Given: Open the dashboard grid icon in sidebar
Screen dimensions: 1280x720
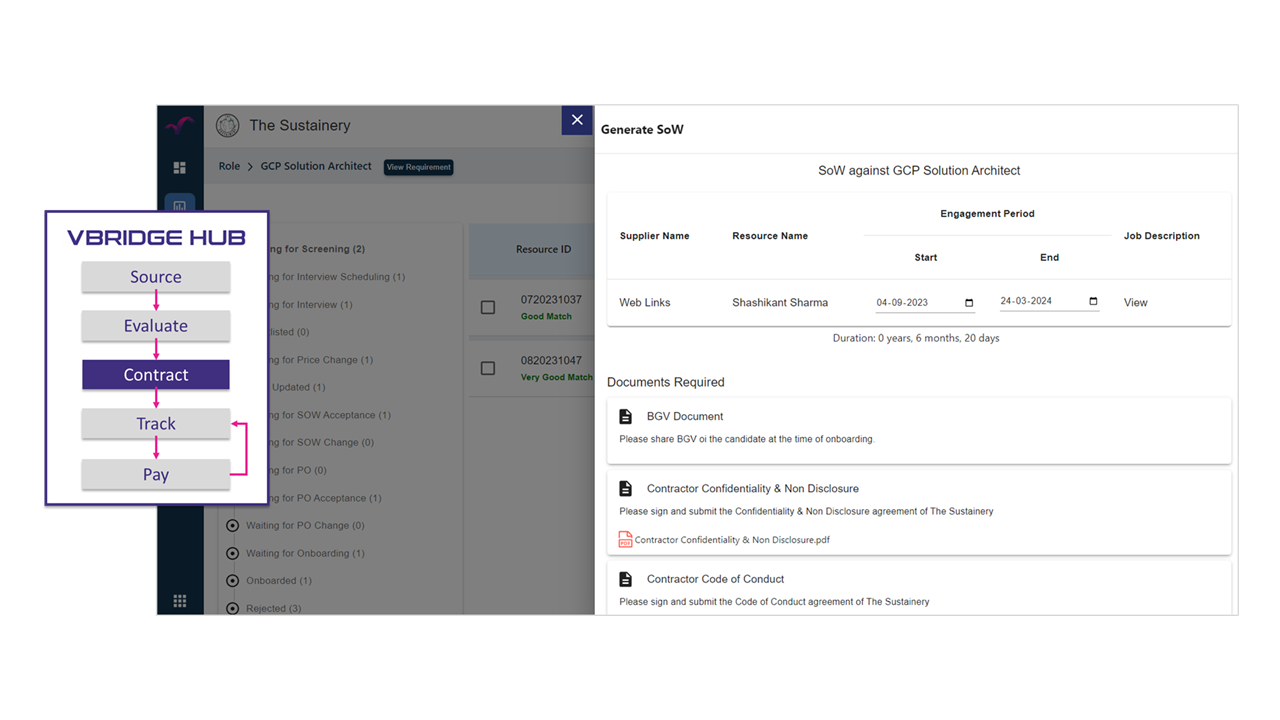Looking at the screenshot, I should point(180,168).
